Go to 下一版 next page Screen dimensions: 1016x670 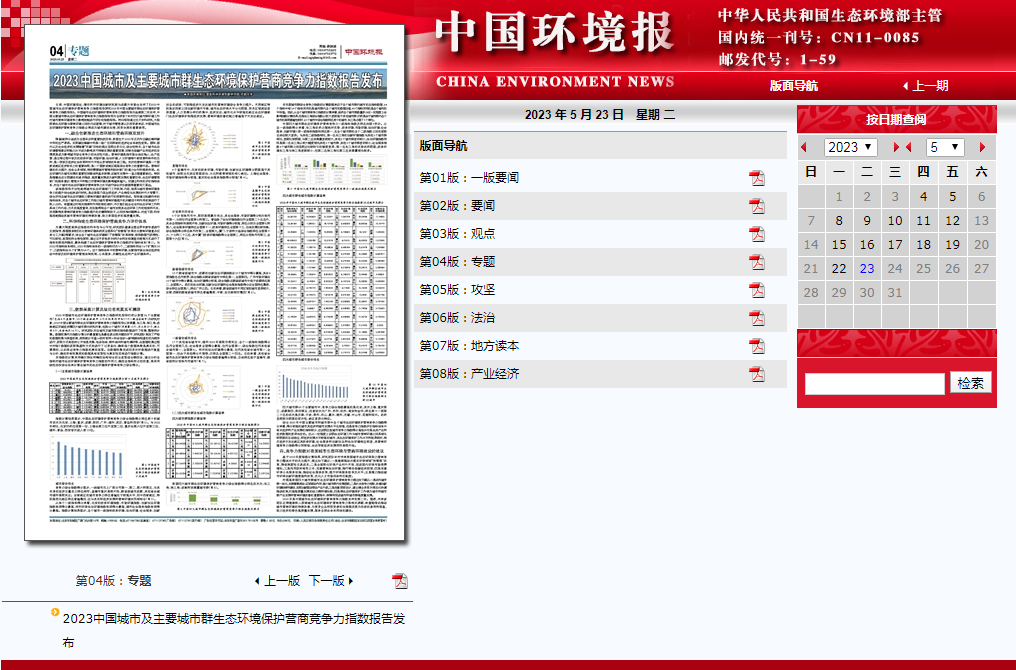(x=331, y=581)
